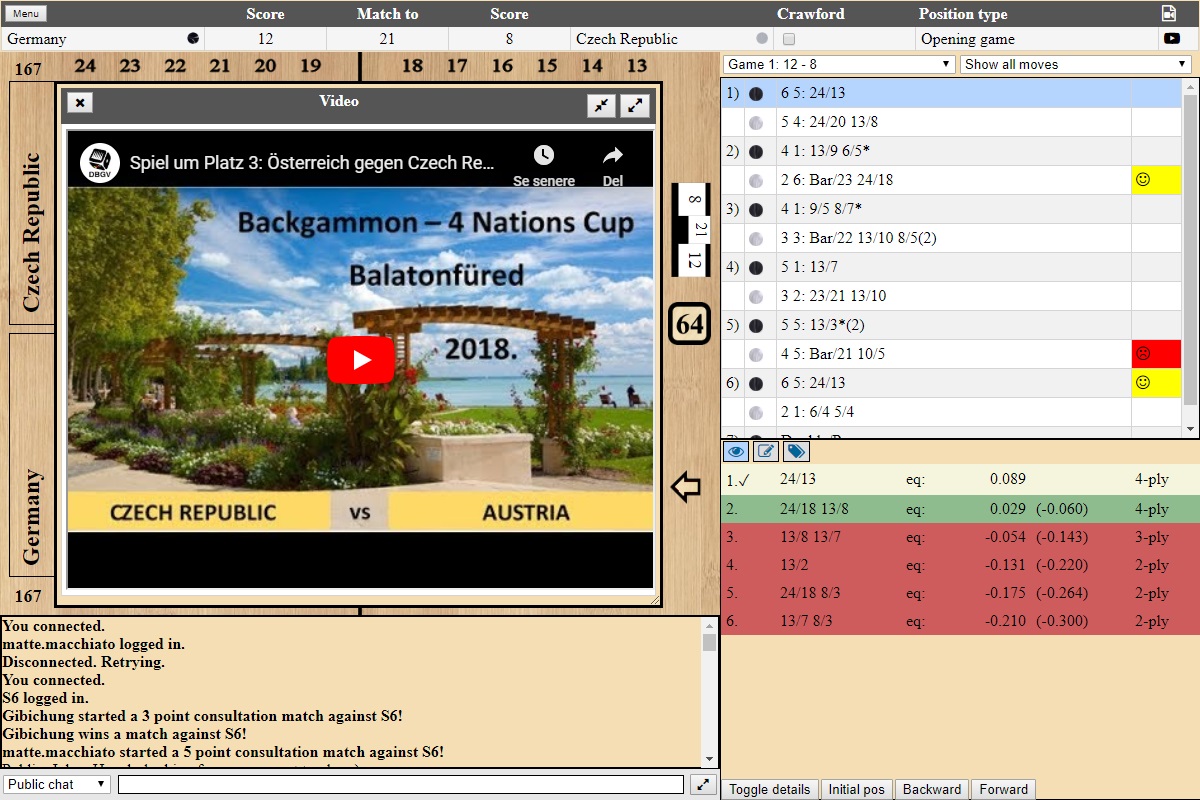1200x800 pixels.
Task: Click Toggle details button
Action: pyautogui.click(x=769, y=789)
